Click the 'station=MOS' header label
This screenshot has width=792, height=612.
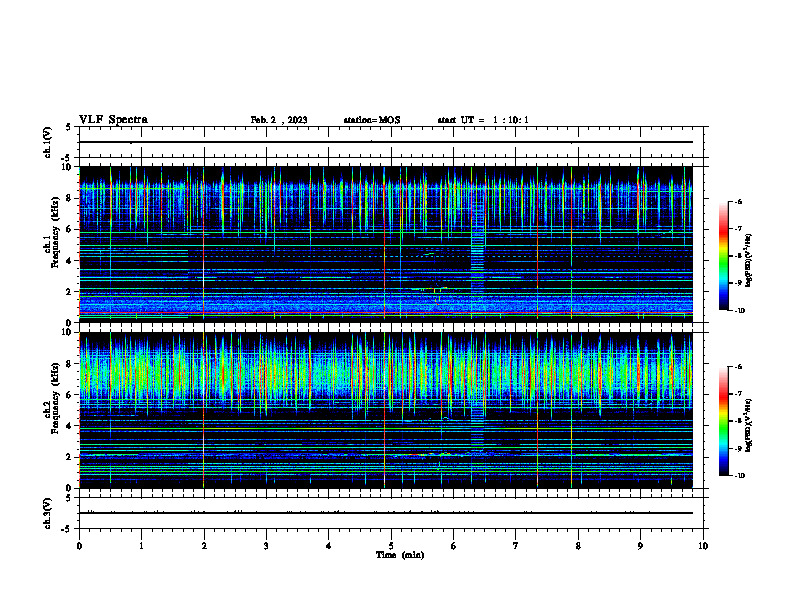tap(372, 120)
